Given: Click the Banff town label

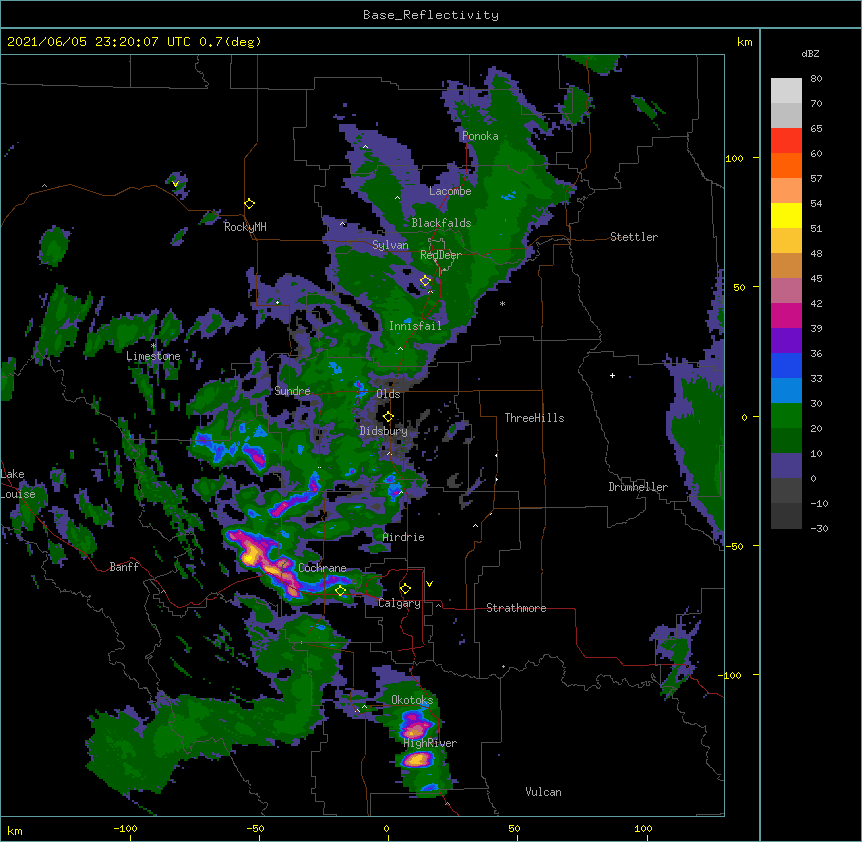Looking at the screenshot, I should coord(124,567).
